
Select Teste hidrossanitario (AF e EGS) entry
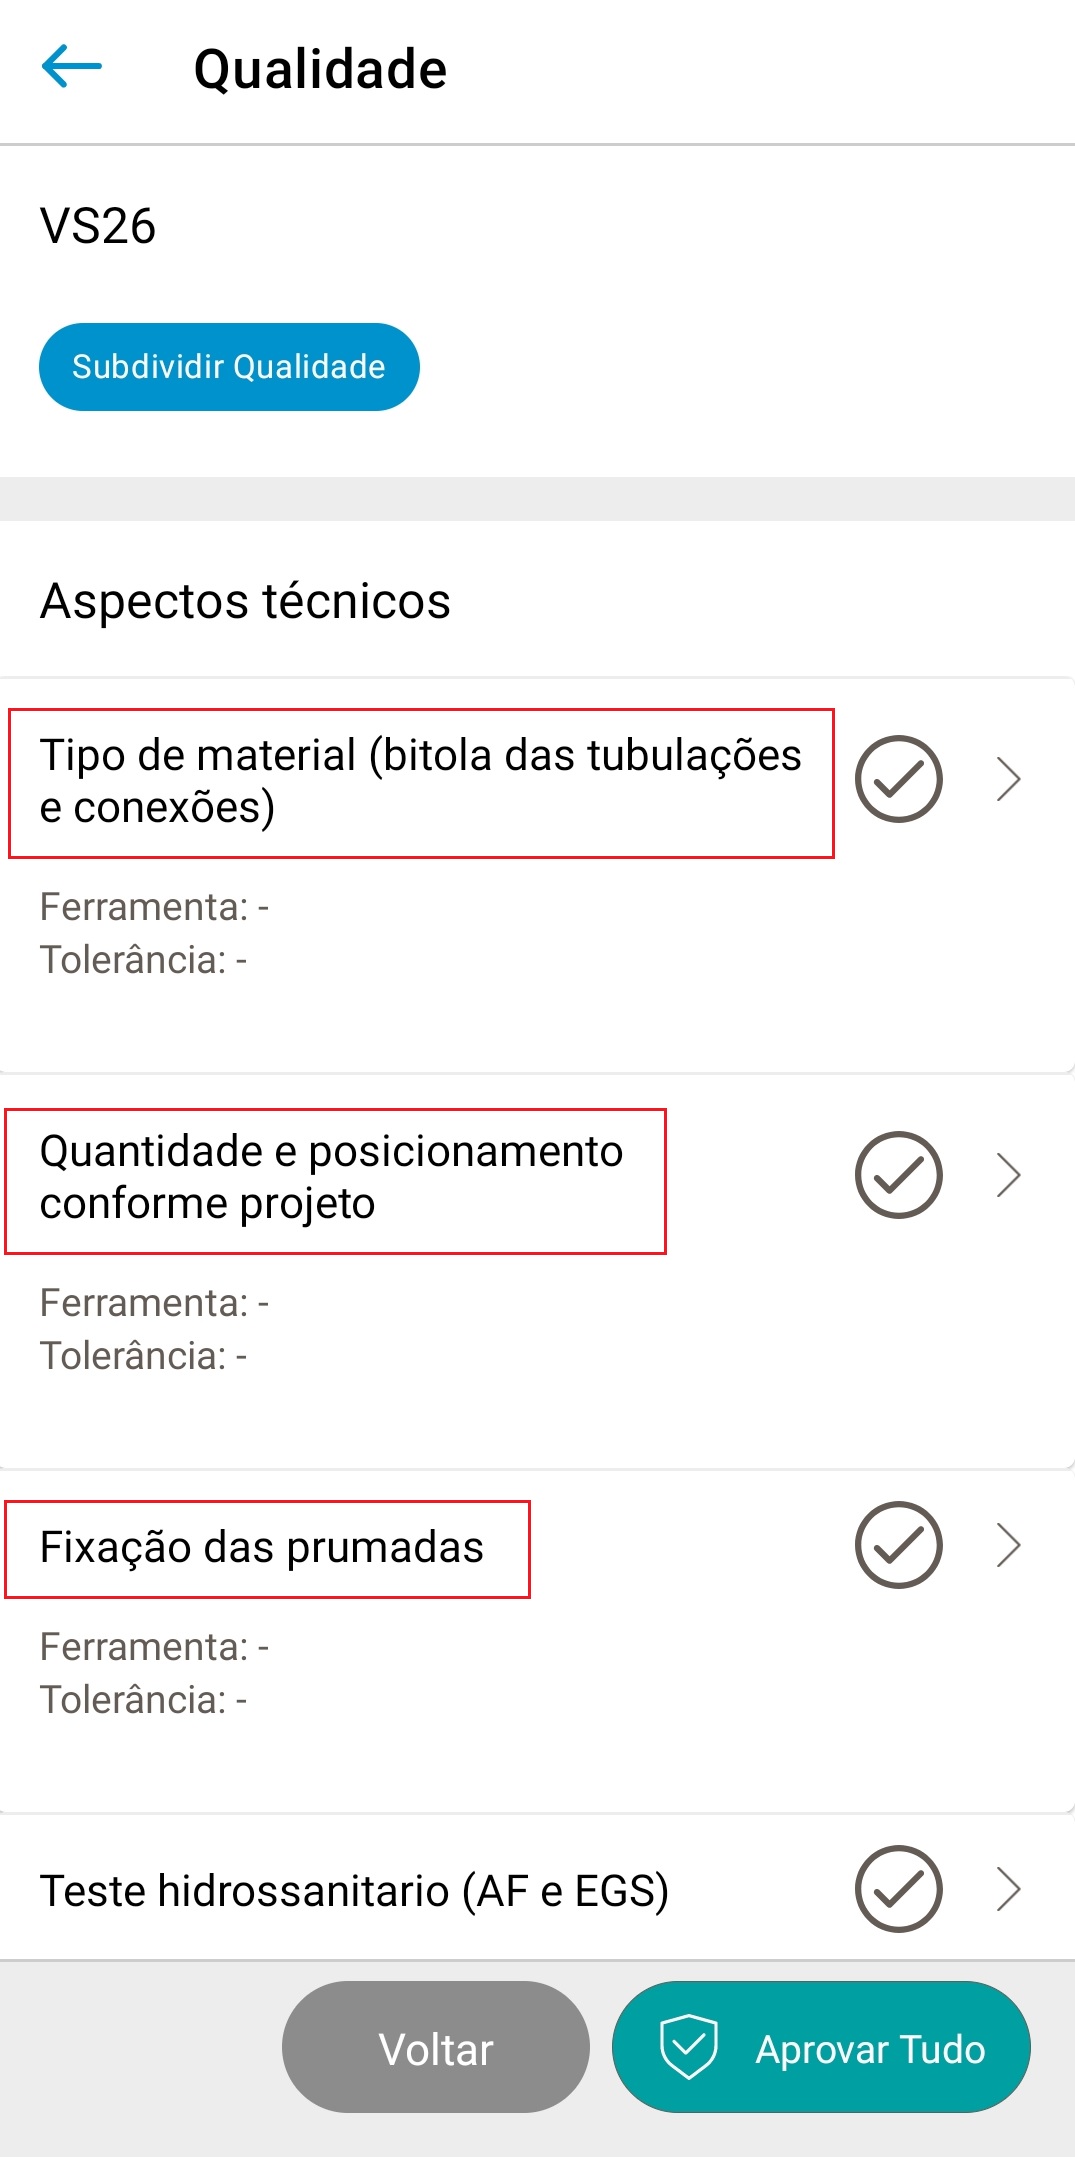click(354, 1891)
